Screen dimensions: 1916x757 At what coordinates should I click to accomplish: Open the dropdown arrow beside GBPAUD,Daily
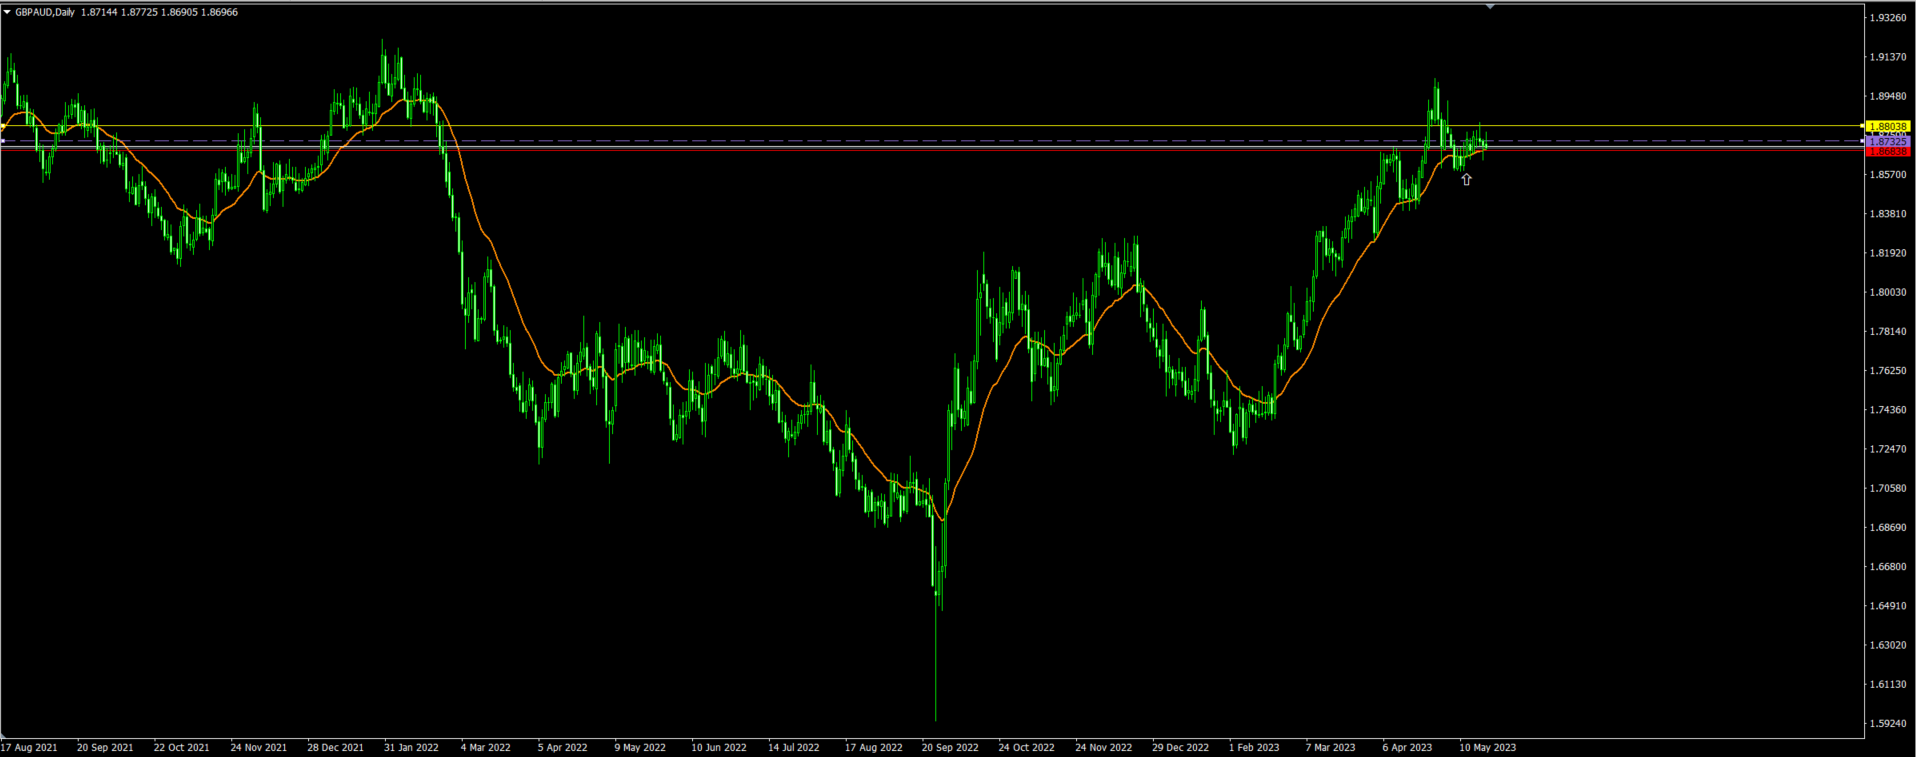click(7, 12)
